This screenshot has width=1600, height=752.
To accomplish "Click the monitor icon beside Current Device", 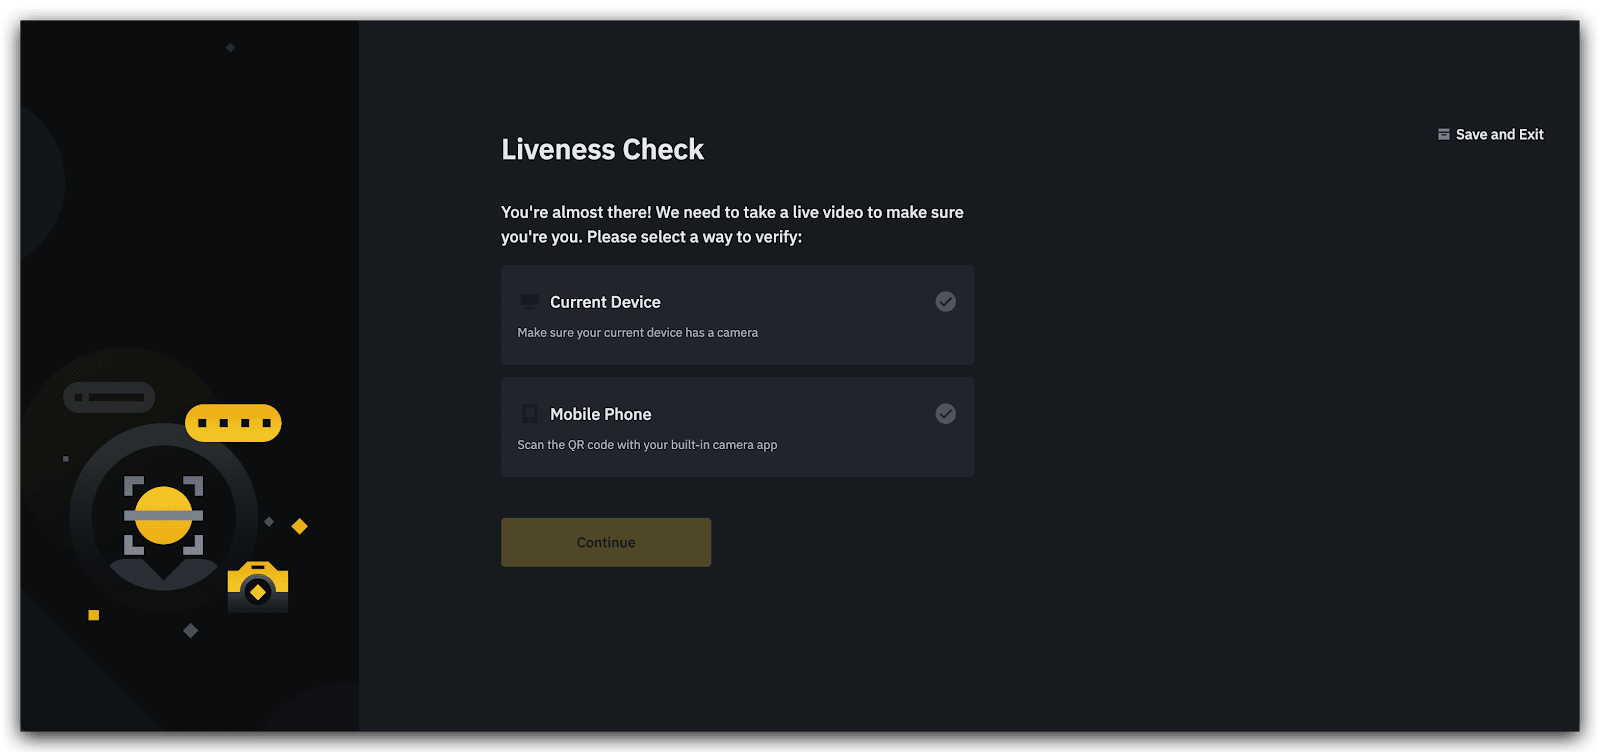I will coord(529,302).
